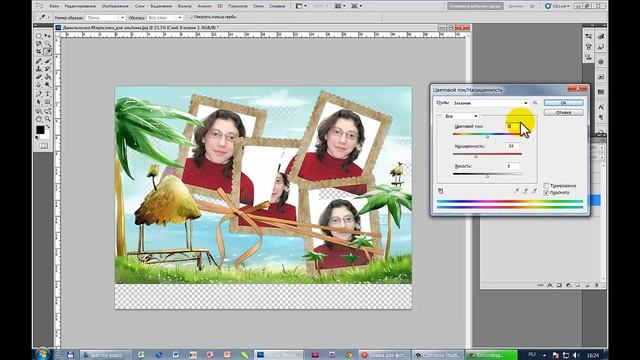Select the Path Selection tool
Viewport: 640px width, 360px height.
pyautogui.click(x=39, y=102)
